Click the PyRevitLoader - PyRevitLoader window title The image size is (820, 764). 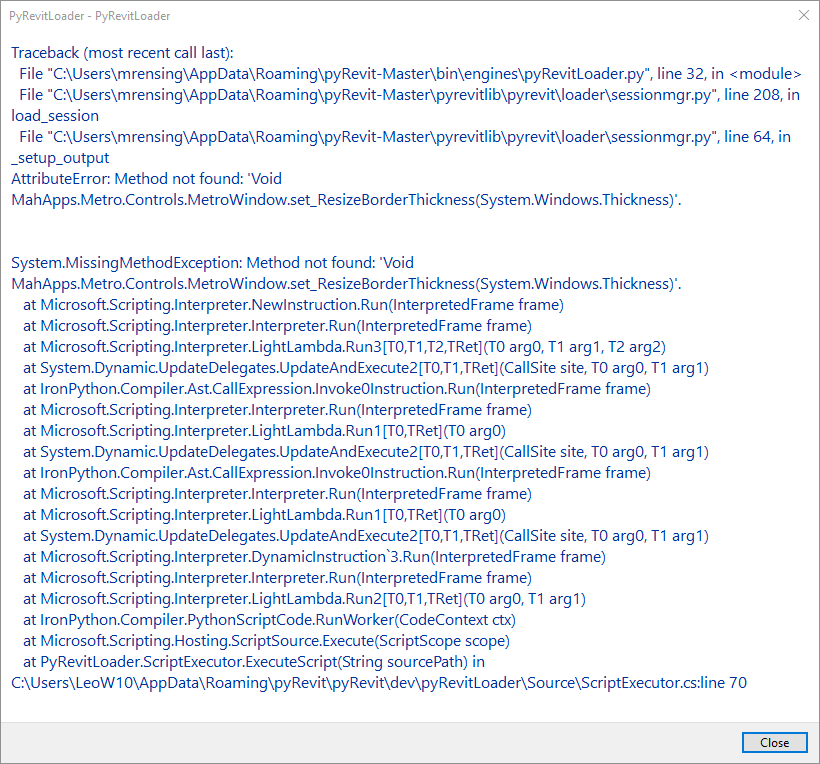tap(89, 16)
